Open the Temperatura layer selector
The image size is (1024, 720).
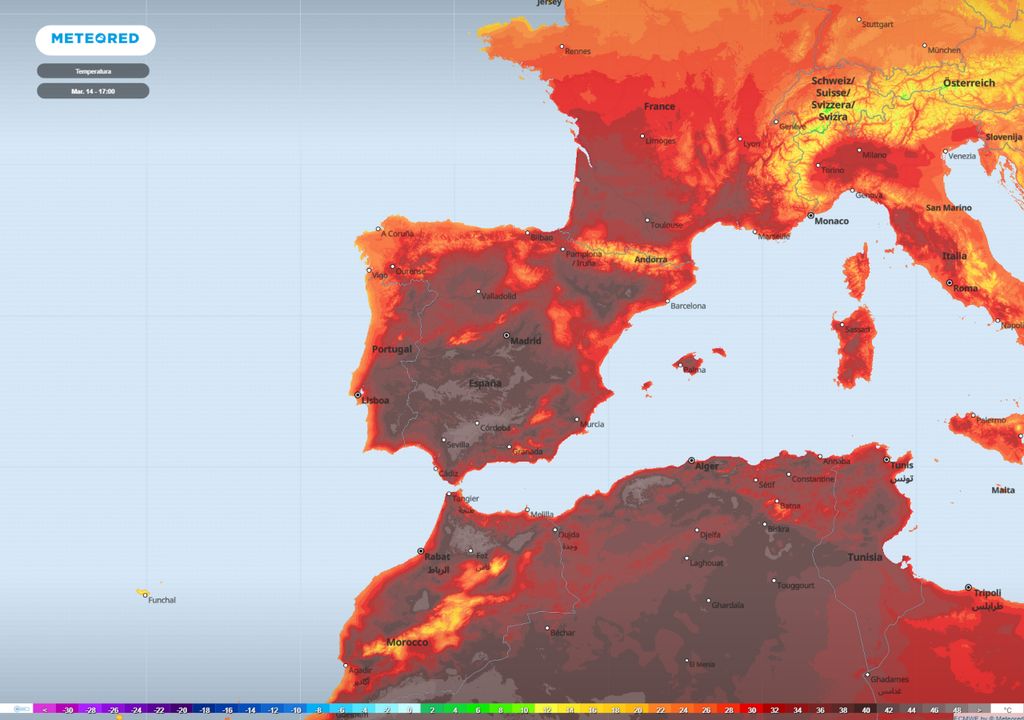93,71
